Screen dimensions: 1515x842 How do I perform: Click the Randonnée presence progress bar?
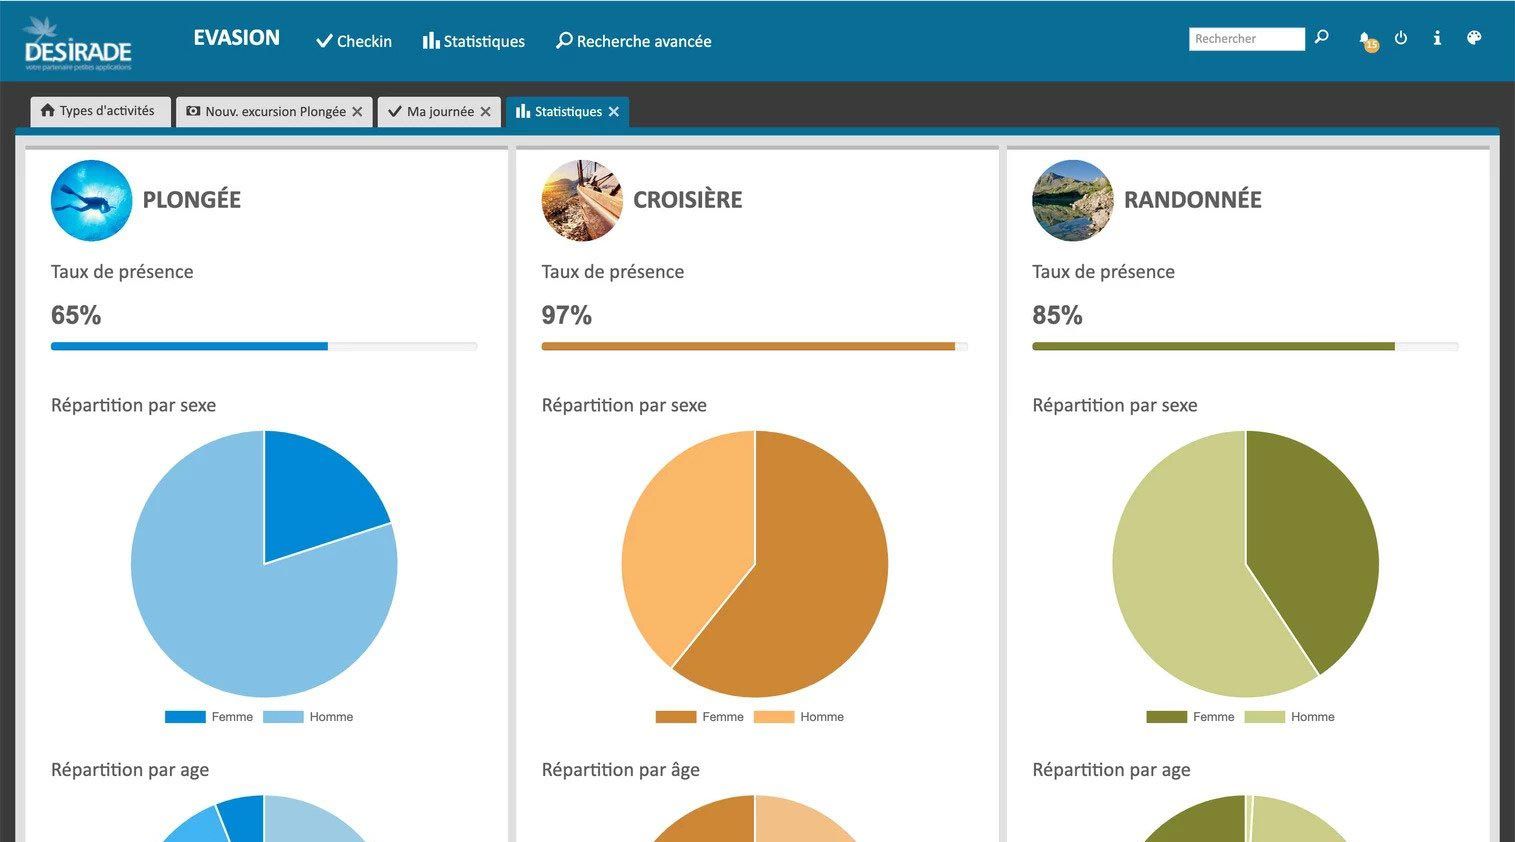[x=1245, y=346]
